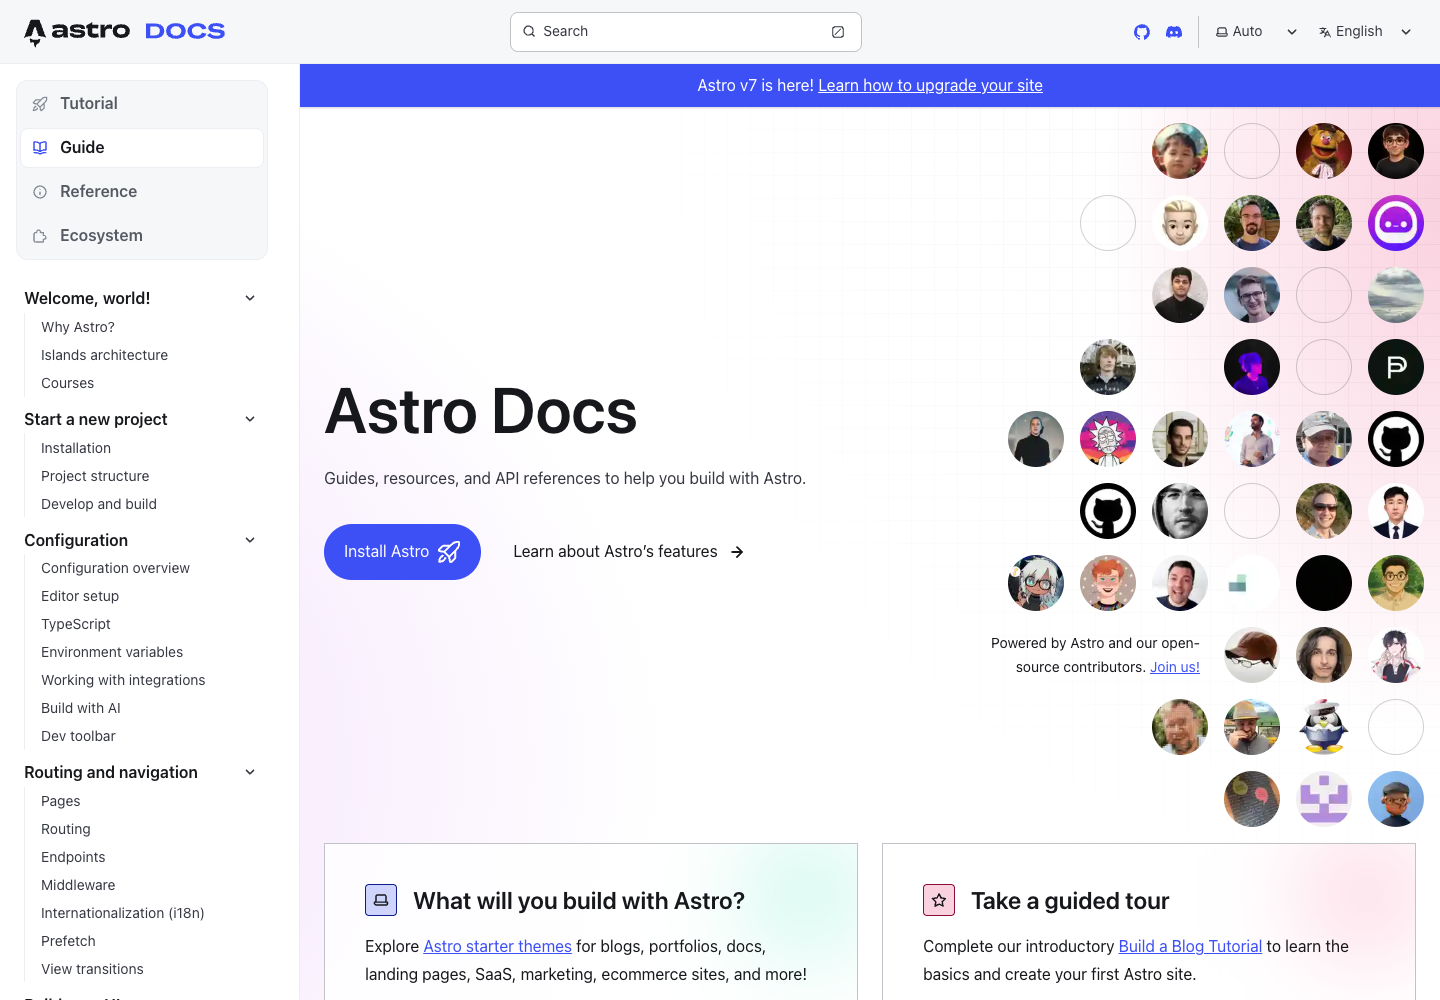Click the puzzle icon beside Ecosystem
This screenshot has height=1000, width=1440.
[40, 236]
